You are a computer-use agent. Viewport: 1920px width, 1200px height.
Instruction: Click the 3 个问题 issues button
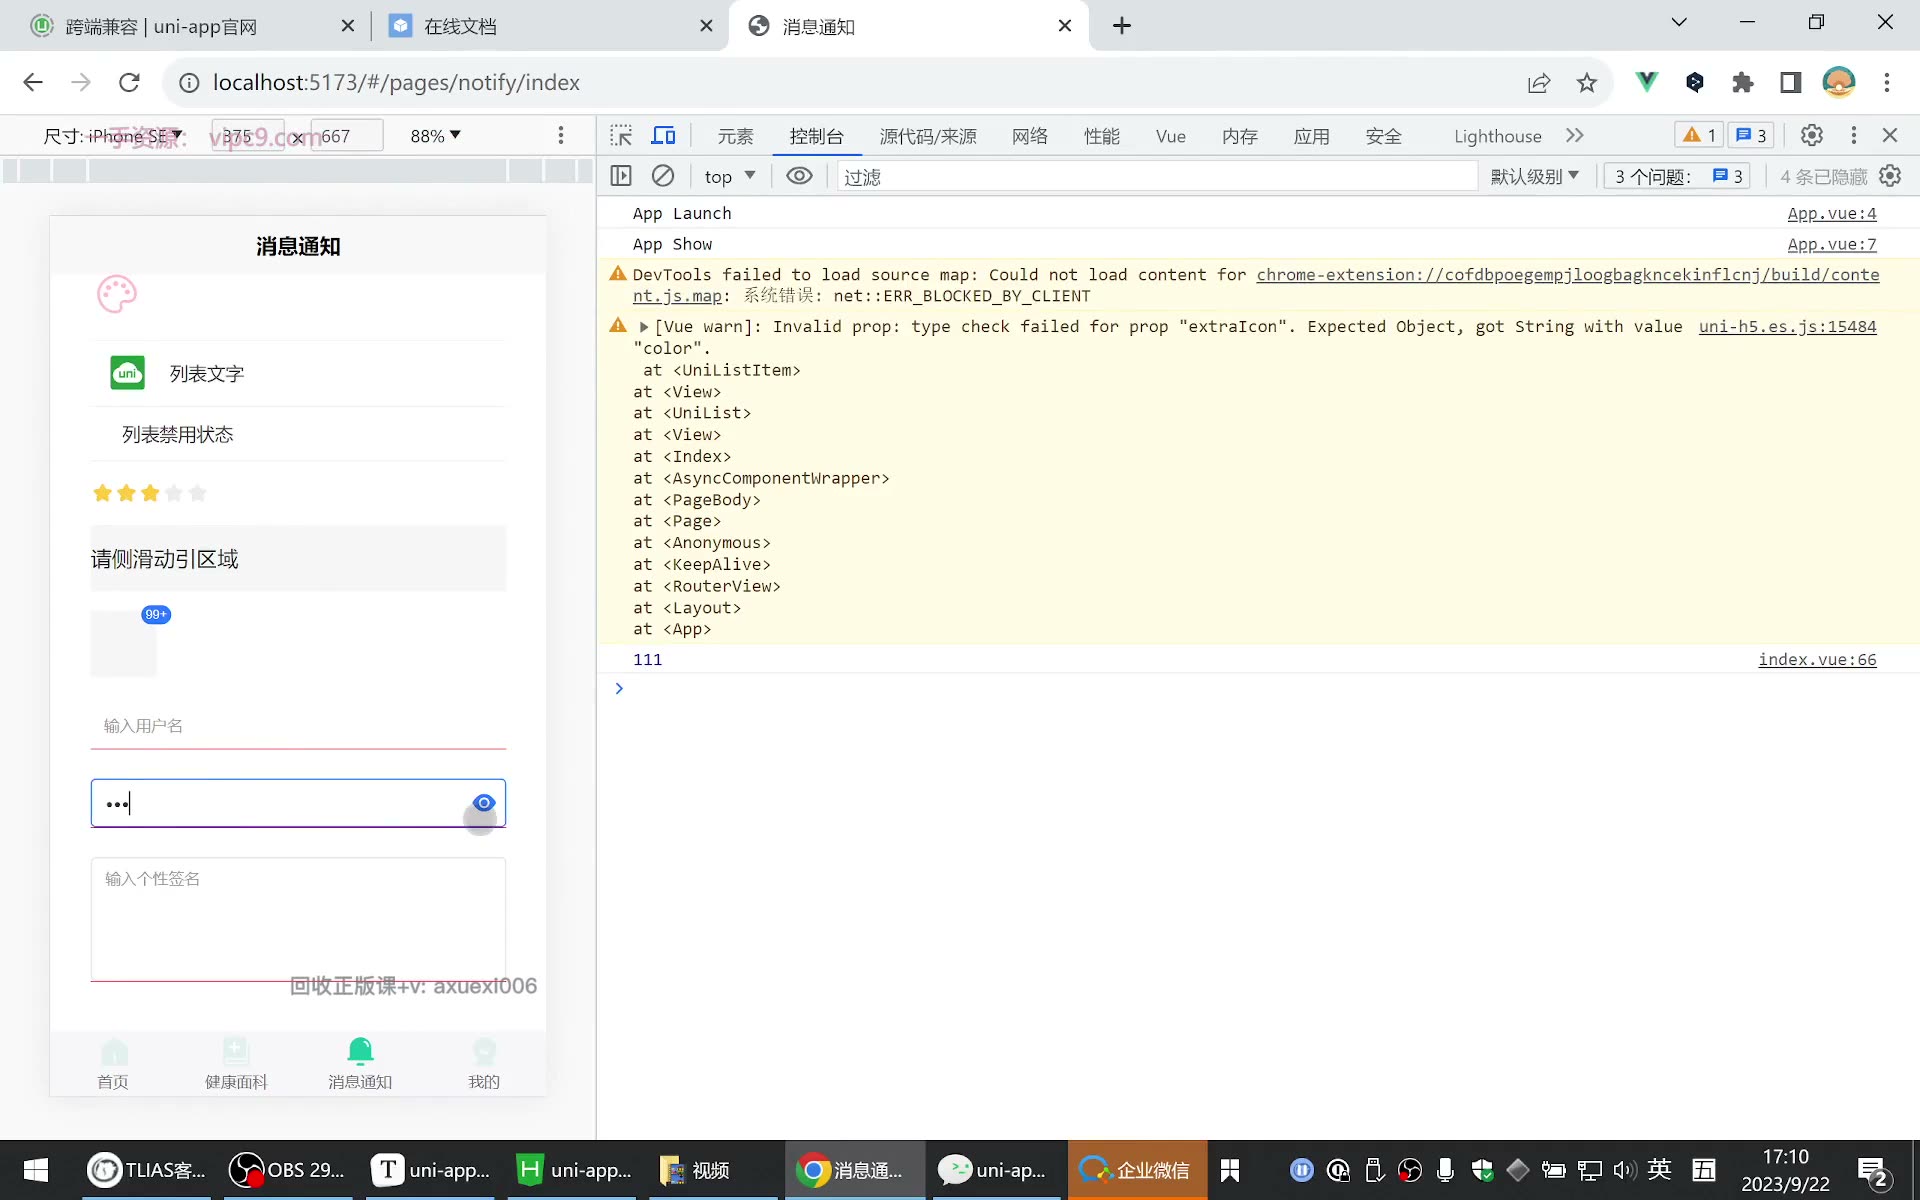point(1677,176)
